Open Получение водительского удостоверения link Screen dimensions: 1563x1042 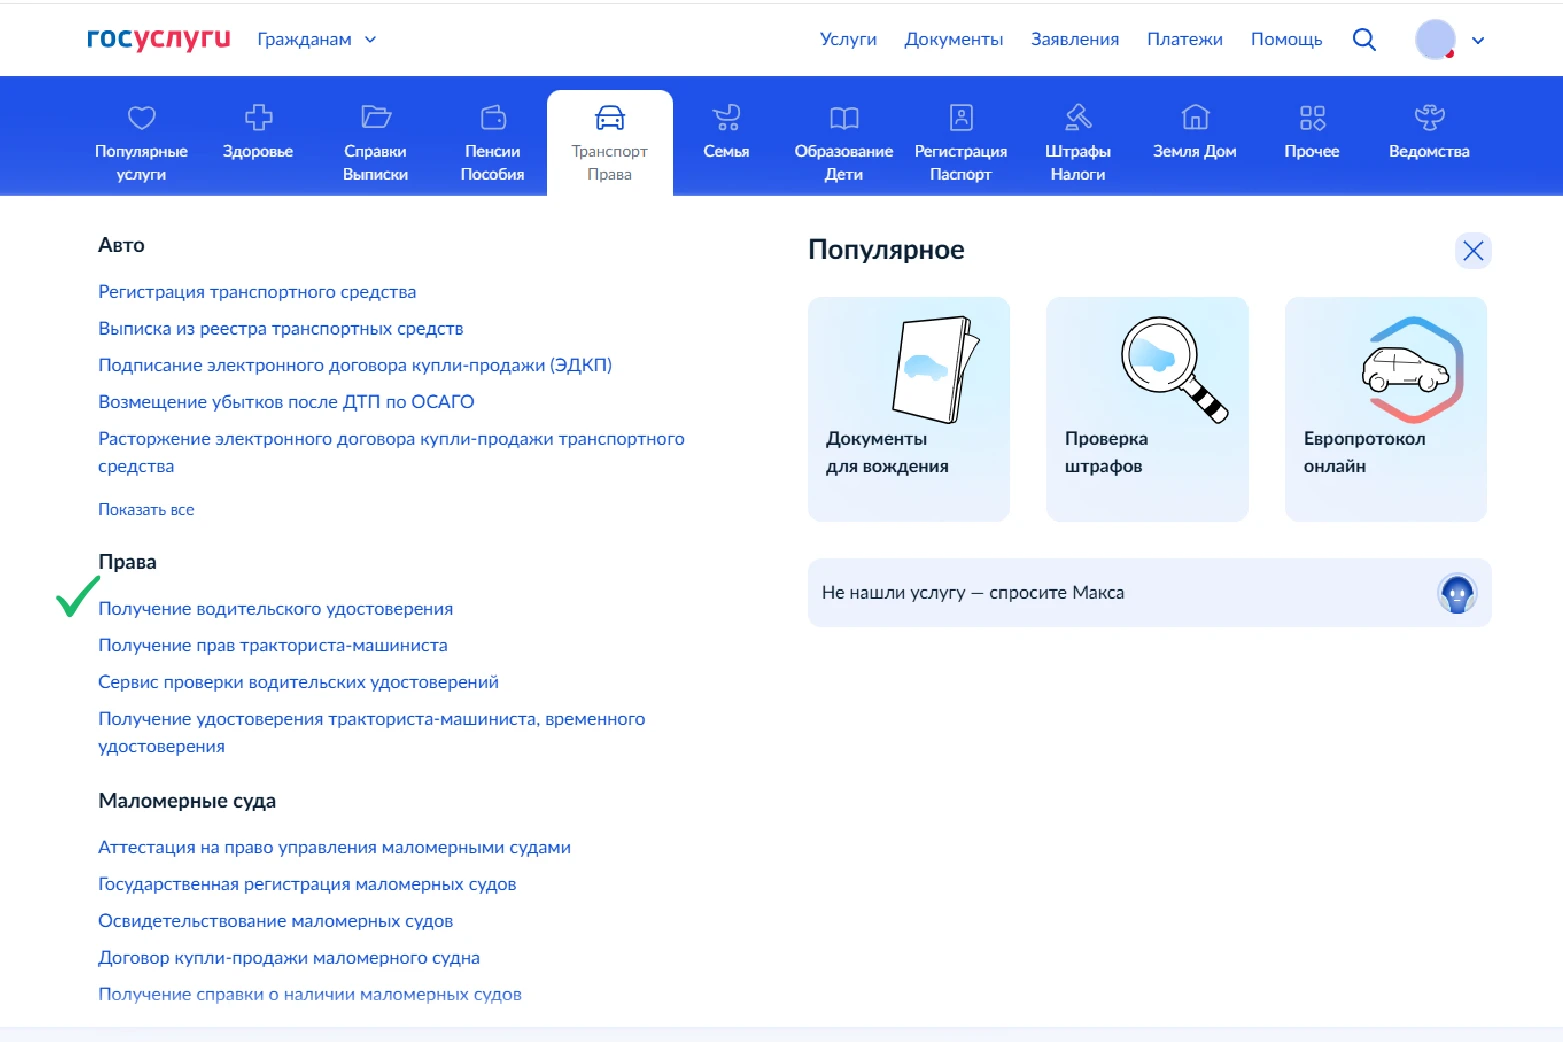coord(275,609)
